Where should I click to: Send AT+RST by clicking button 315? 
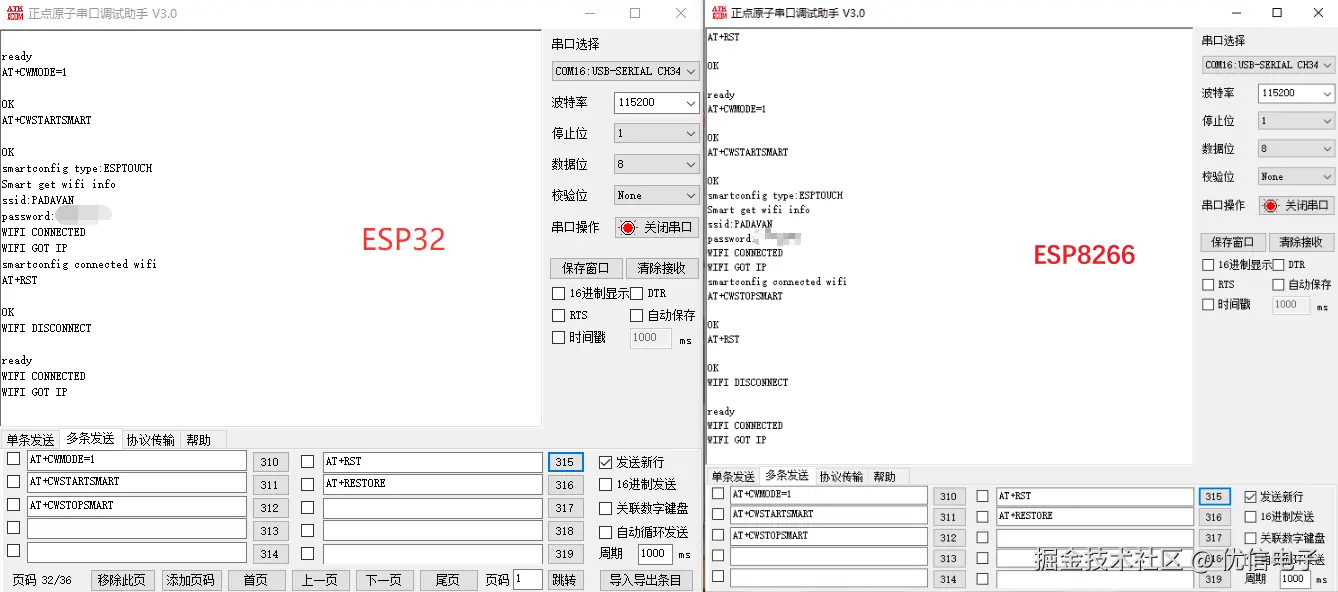coord(565,461)
